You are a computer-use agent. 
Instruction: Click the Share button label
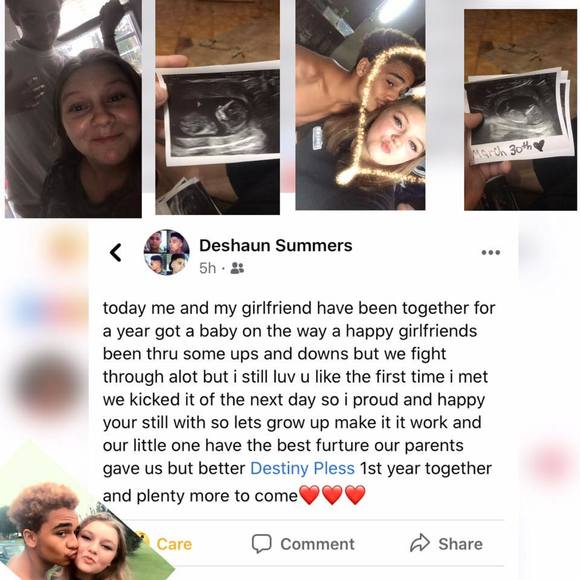coord(461,544)
